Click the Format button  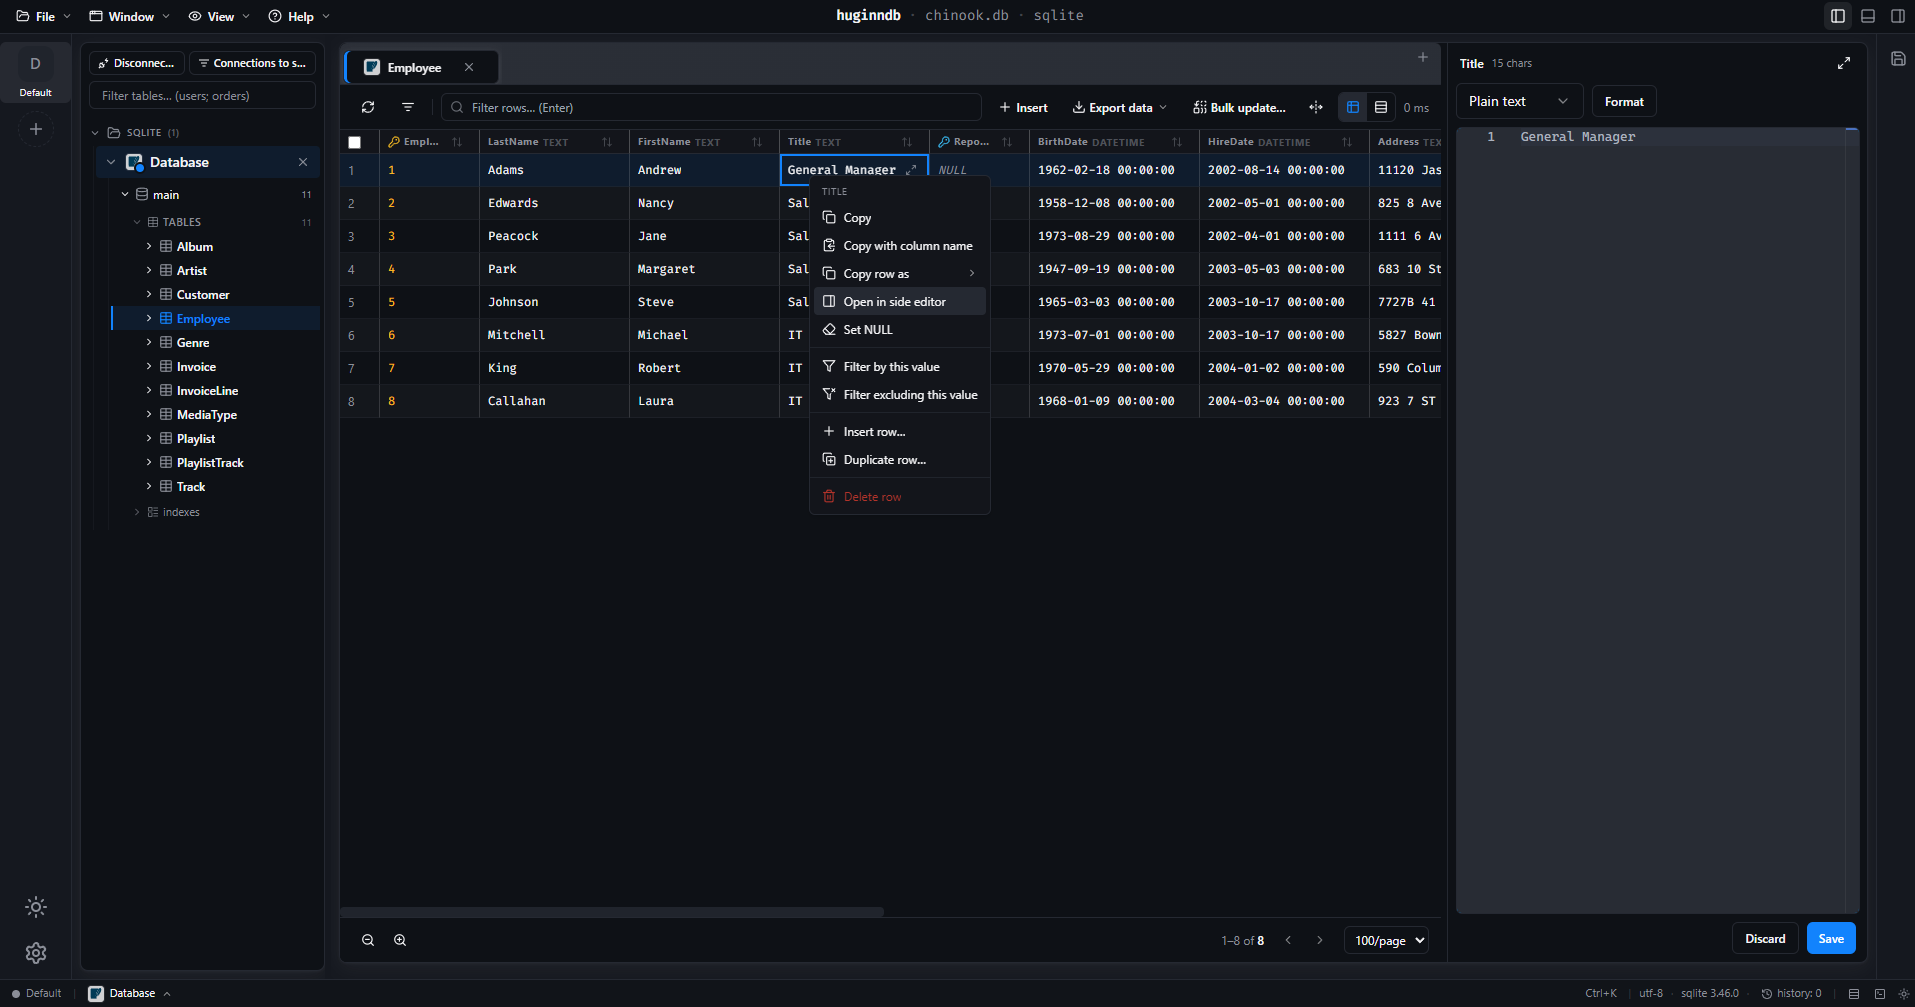(x=1624, y=101)
